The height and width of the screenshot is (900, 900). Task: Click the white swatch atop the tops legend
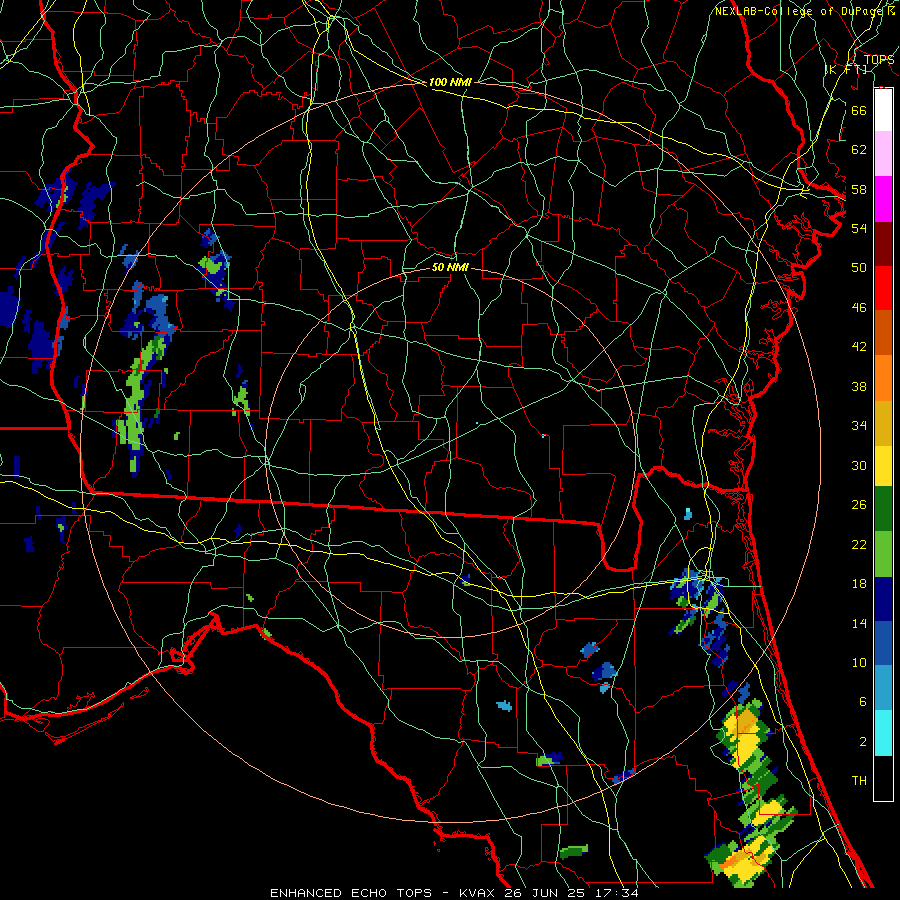coord(883,110)
